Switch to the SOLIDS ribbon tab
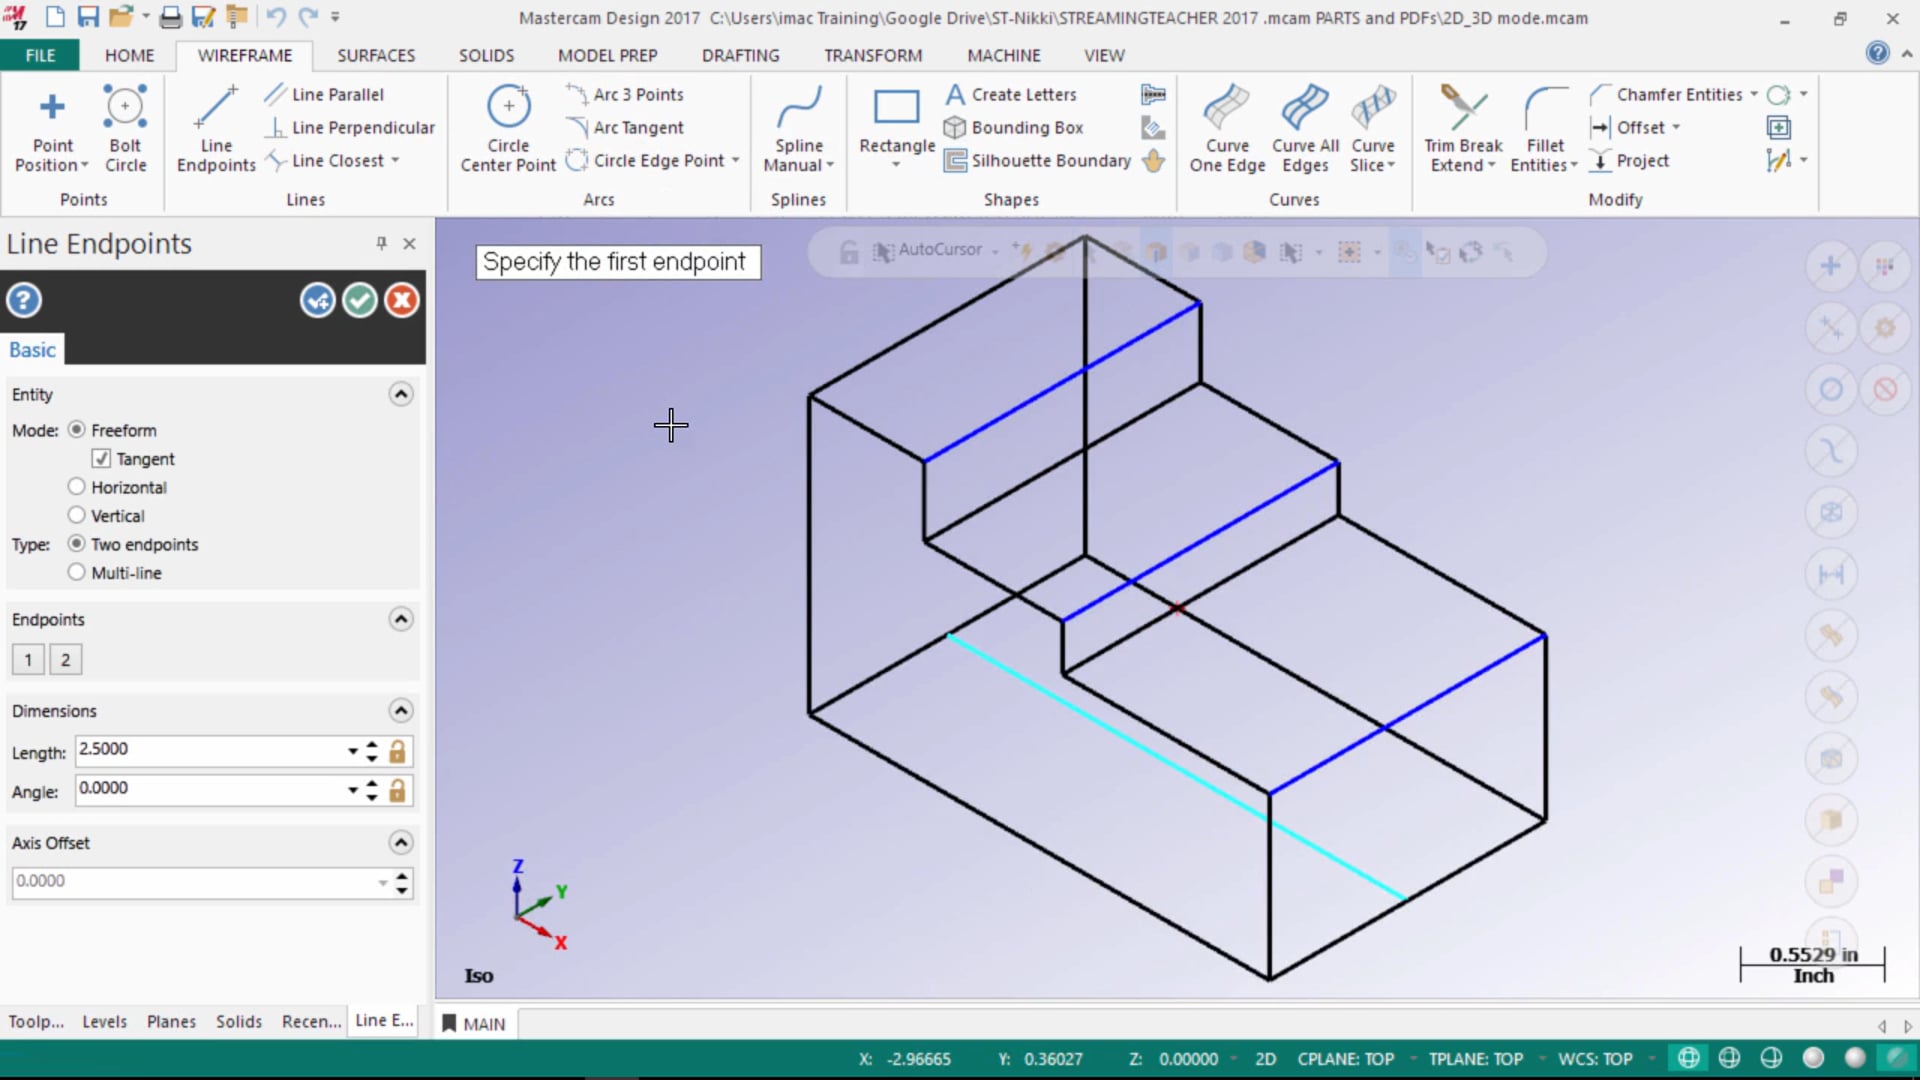 tap(487, 55)
